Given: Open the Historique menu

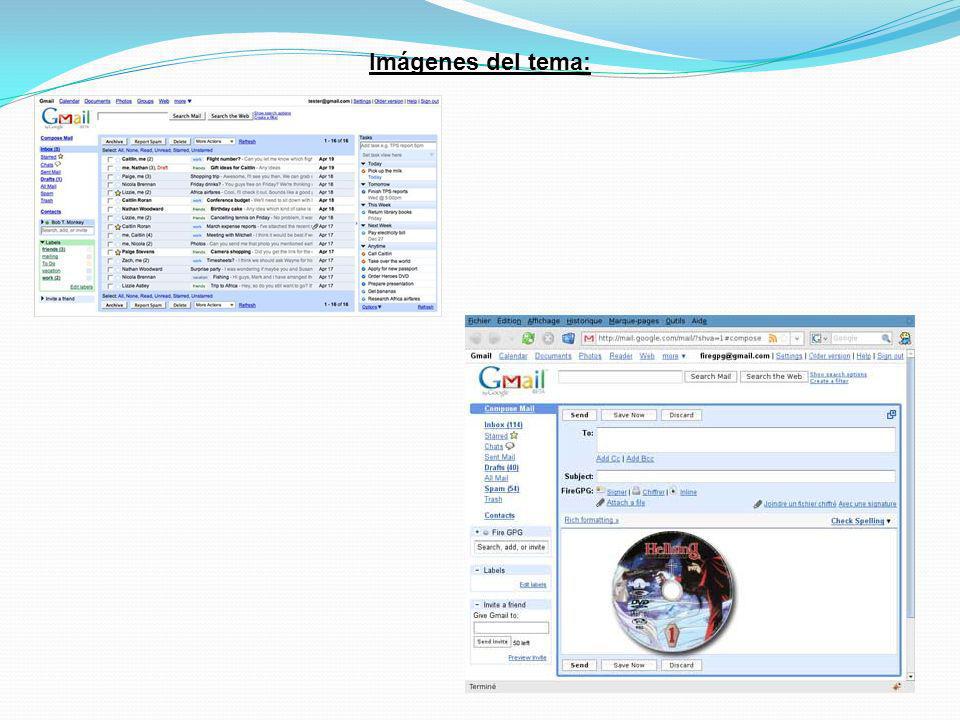Looking at the screenshot, I should pyautogui.click(x=584, y=321).
